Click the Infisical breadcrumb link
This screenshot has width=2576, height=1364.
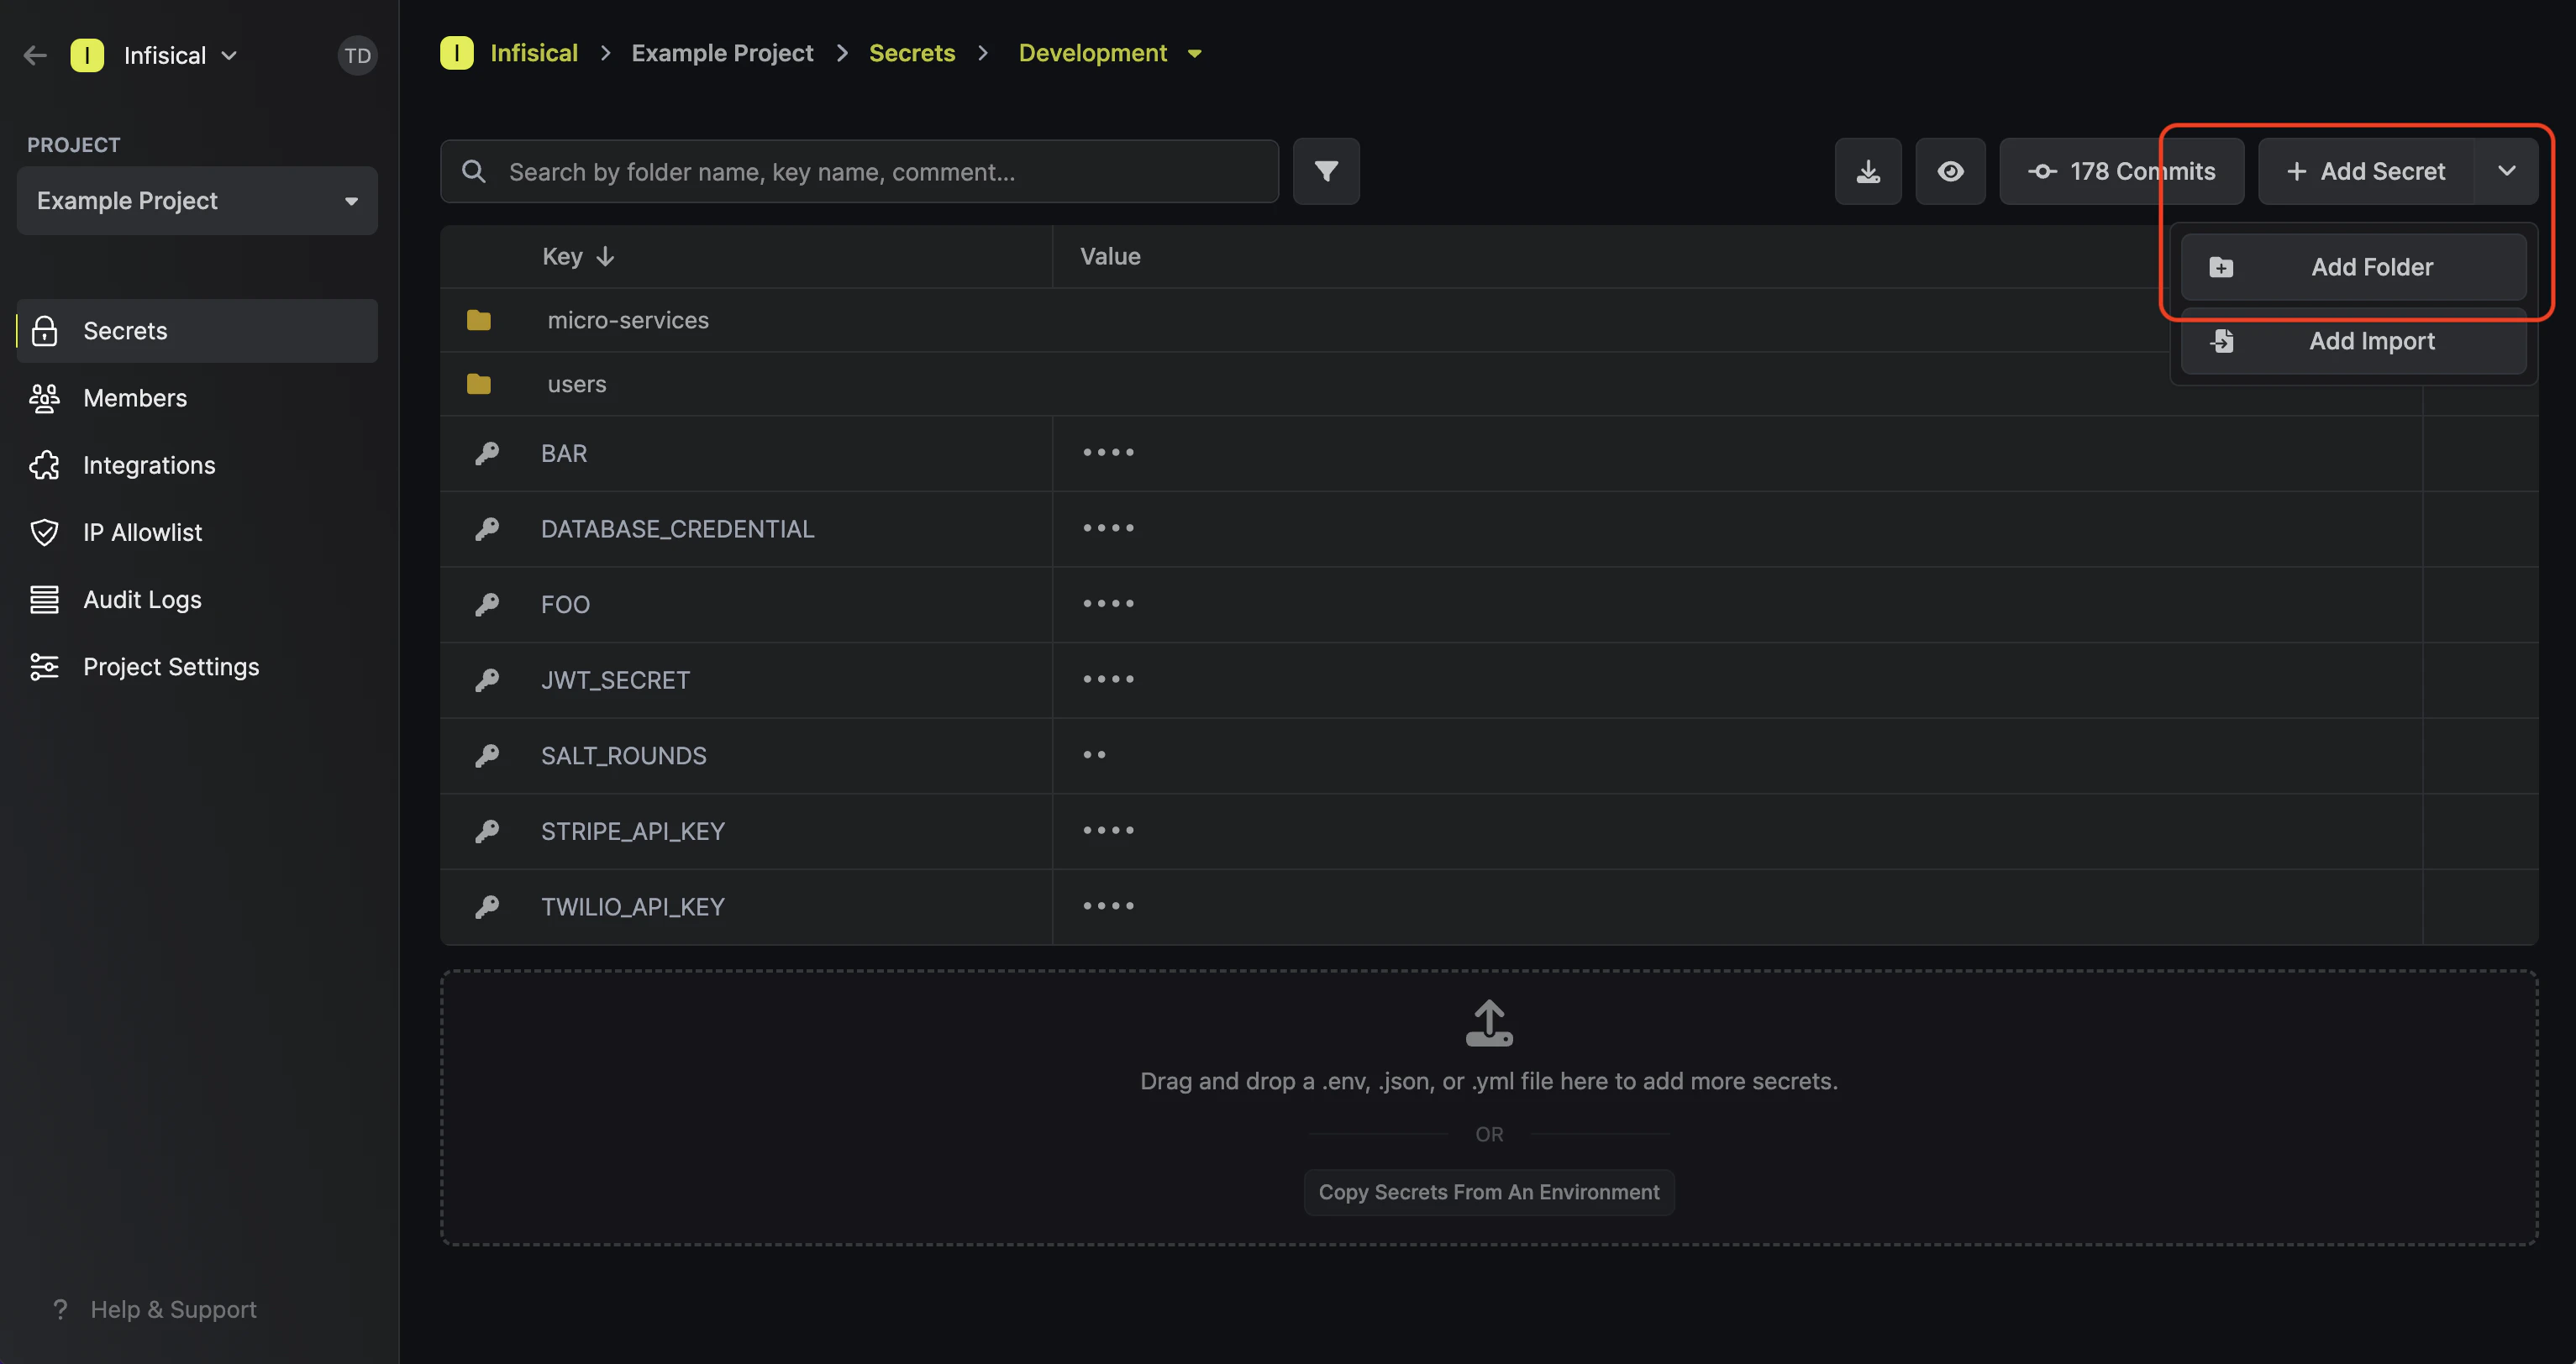(534, 52)
